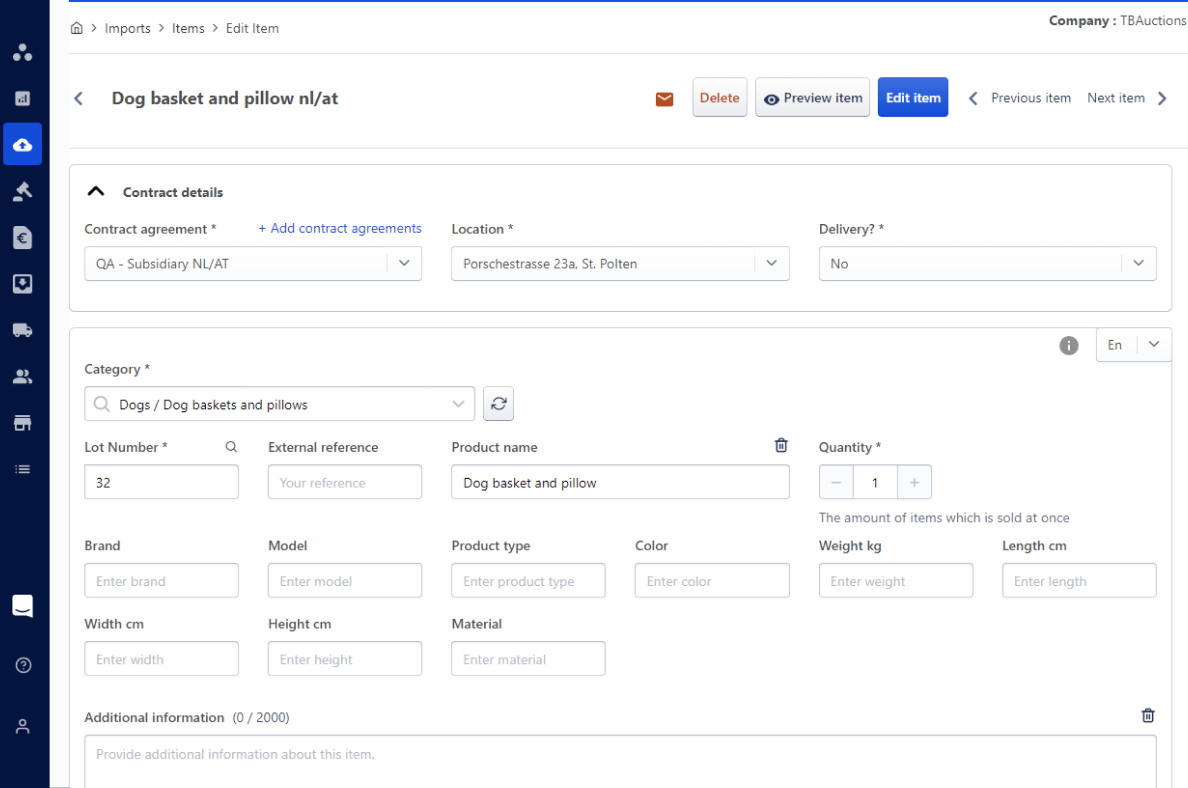This screenshot has height=788, width=1188.
Task: Delete the Additional information field via trash icon
Action: coord(1148,716)
